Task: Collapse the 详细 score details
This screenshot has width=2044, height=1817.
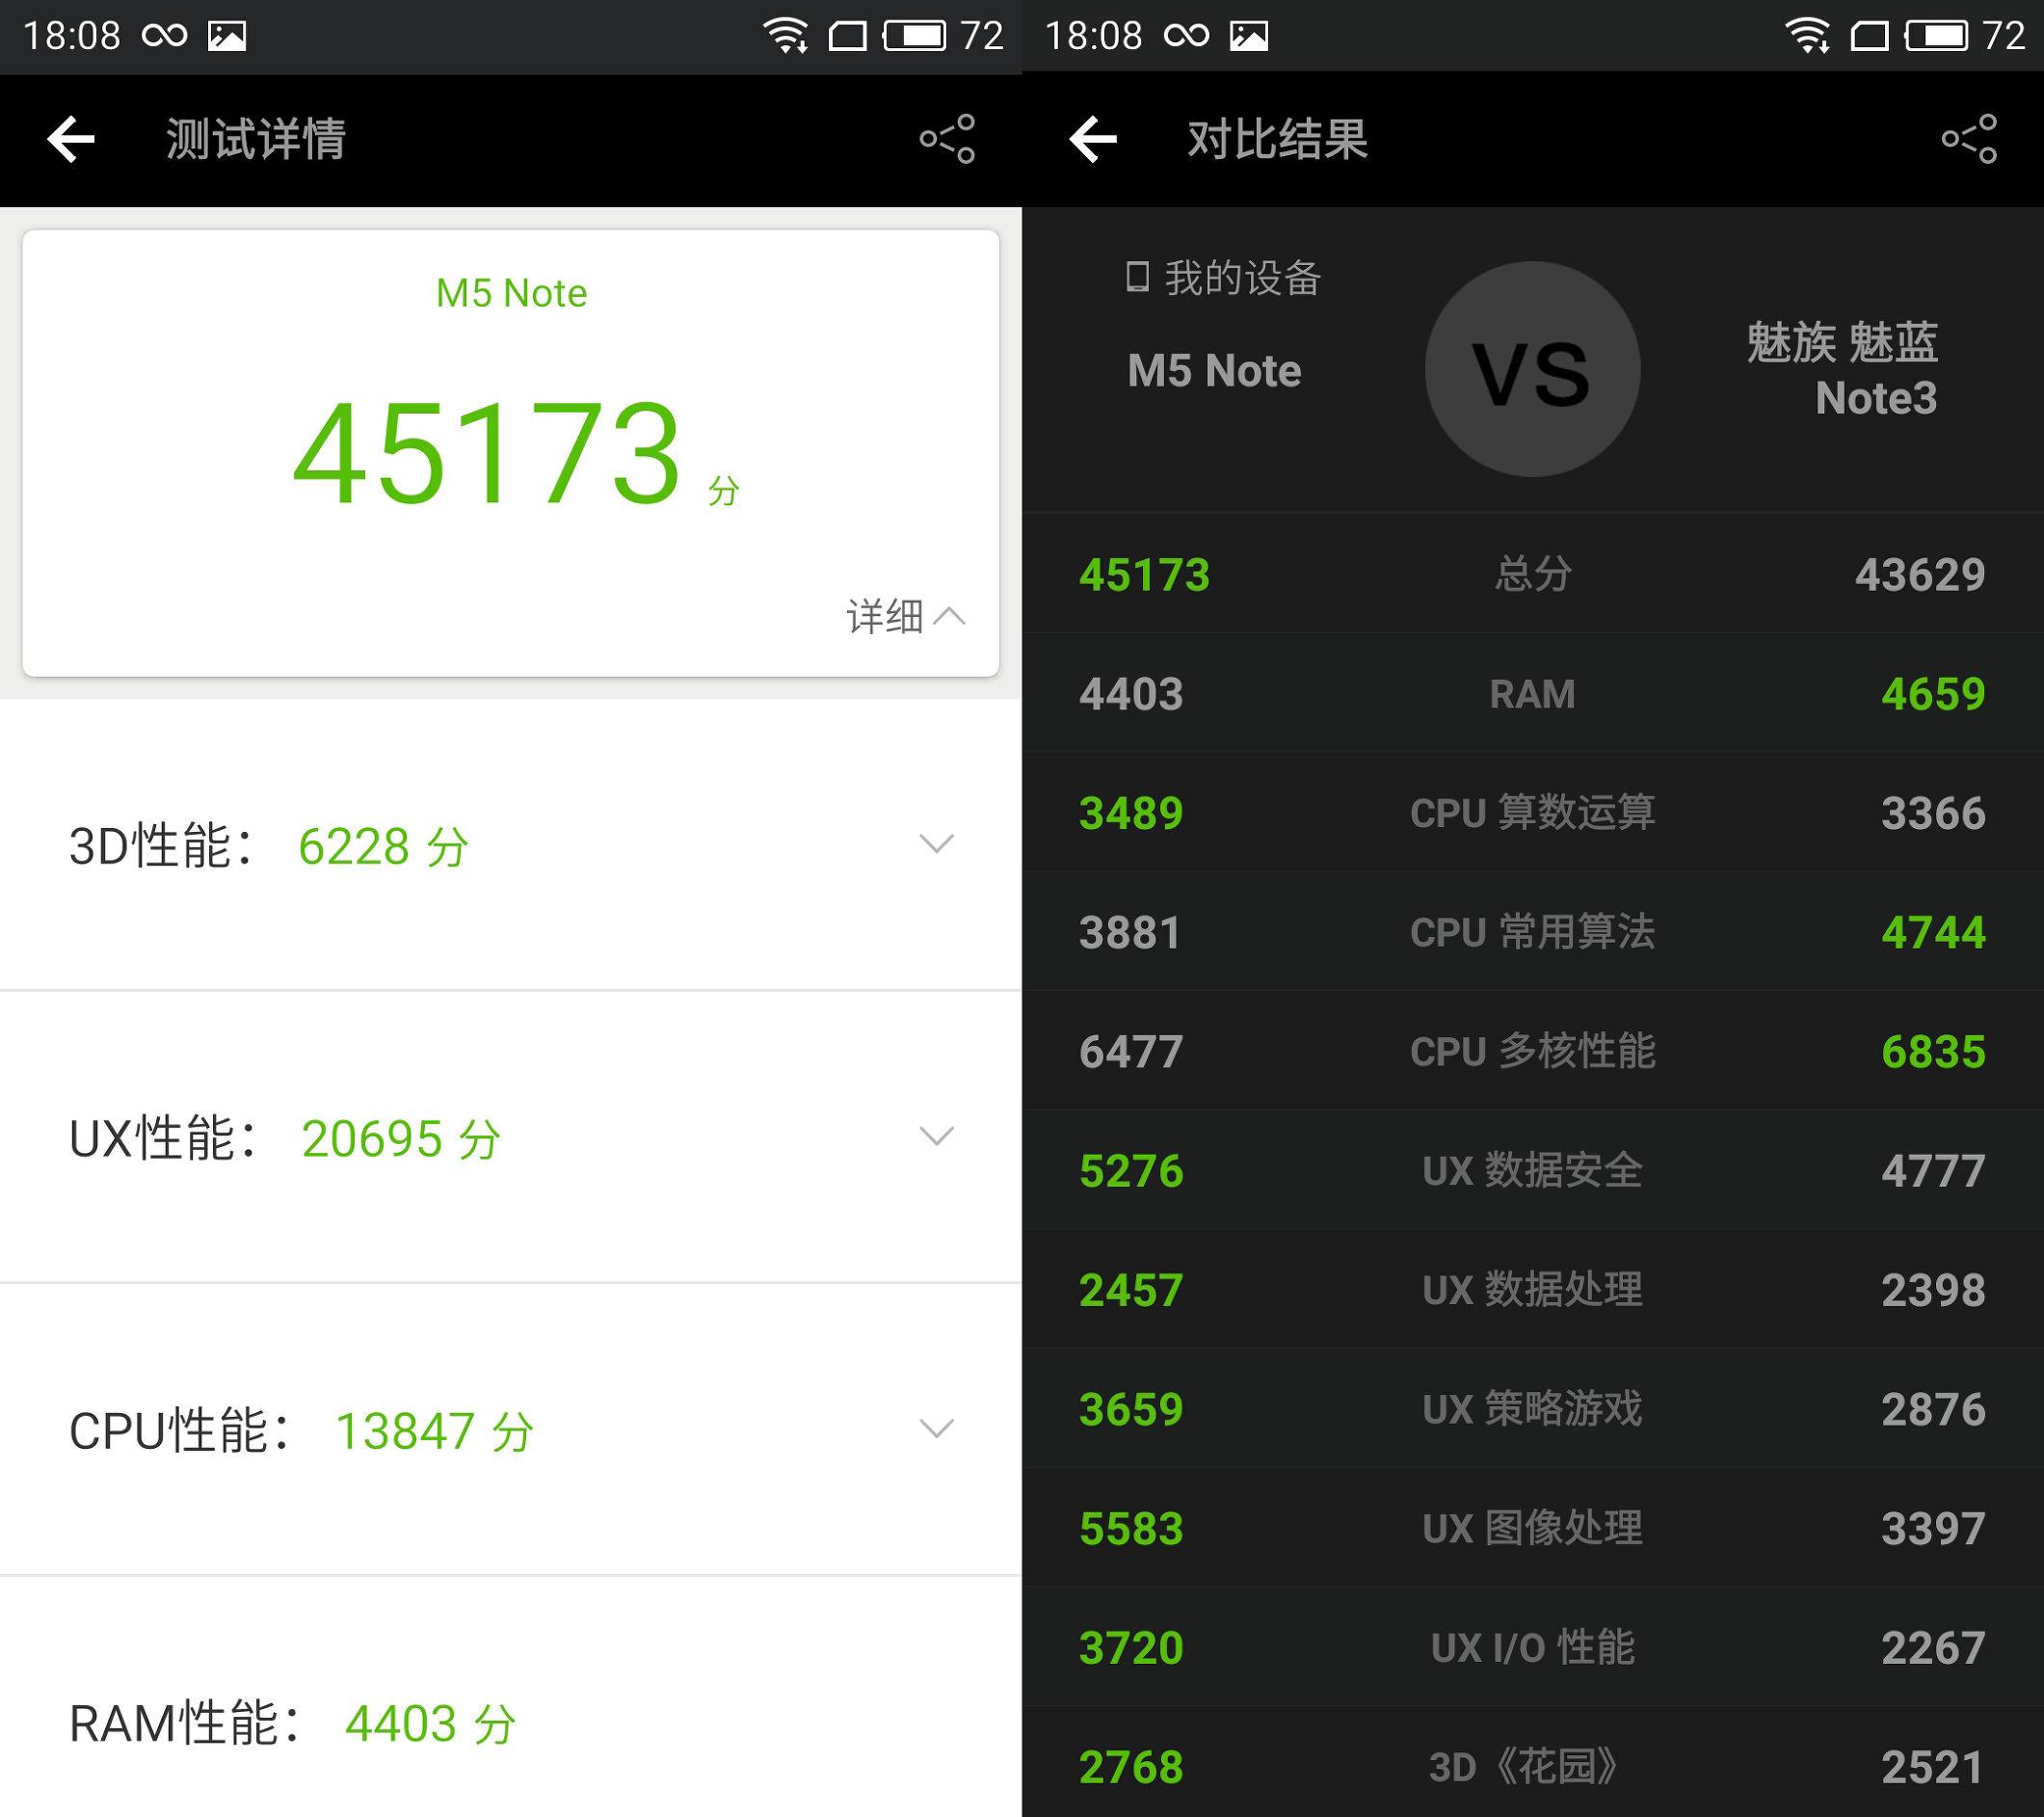Action: [905, 617]
